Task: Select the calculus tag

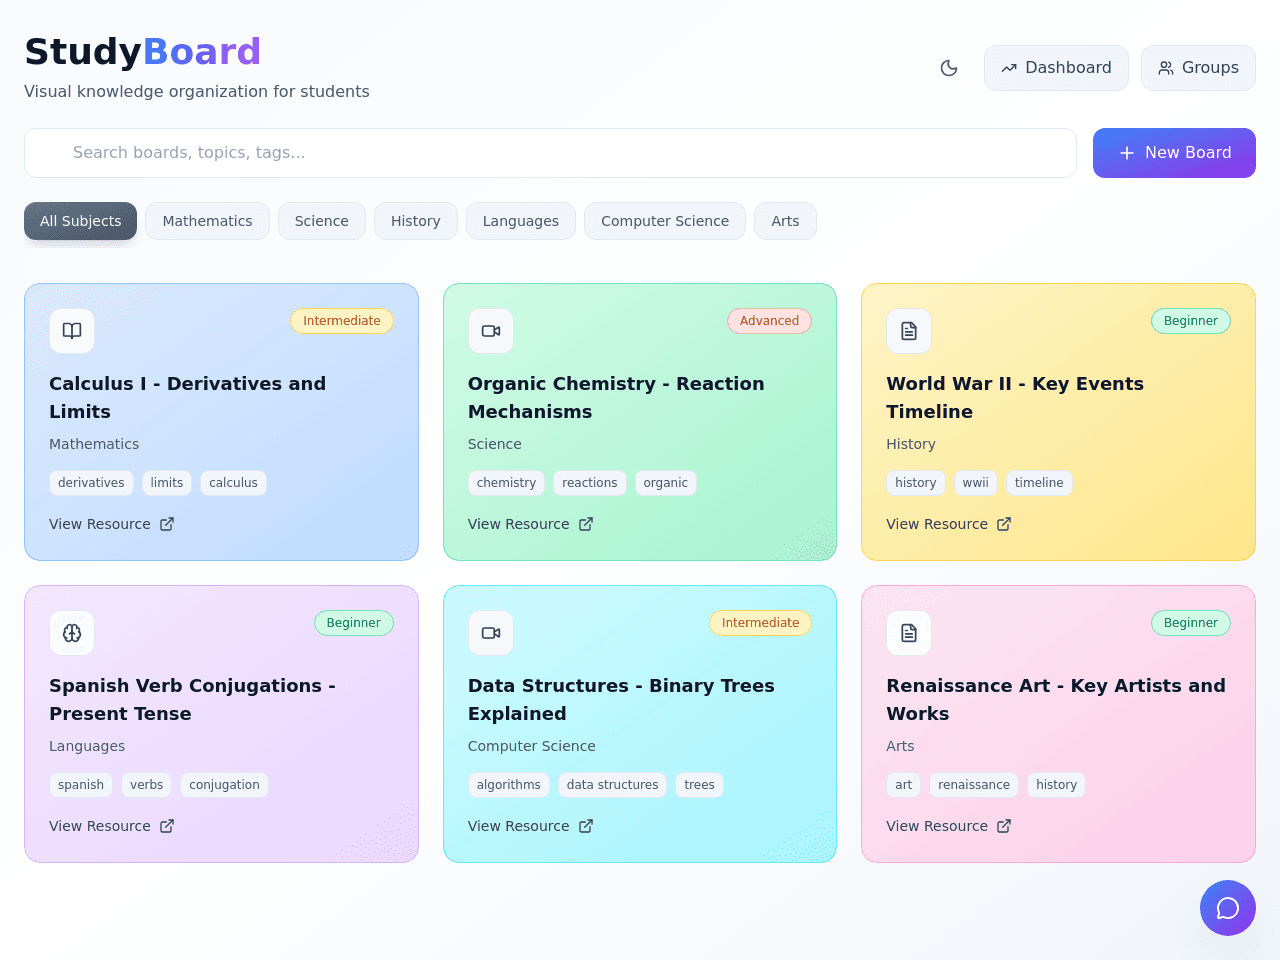Action: 233,483
